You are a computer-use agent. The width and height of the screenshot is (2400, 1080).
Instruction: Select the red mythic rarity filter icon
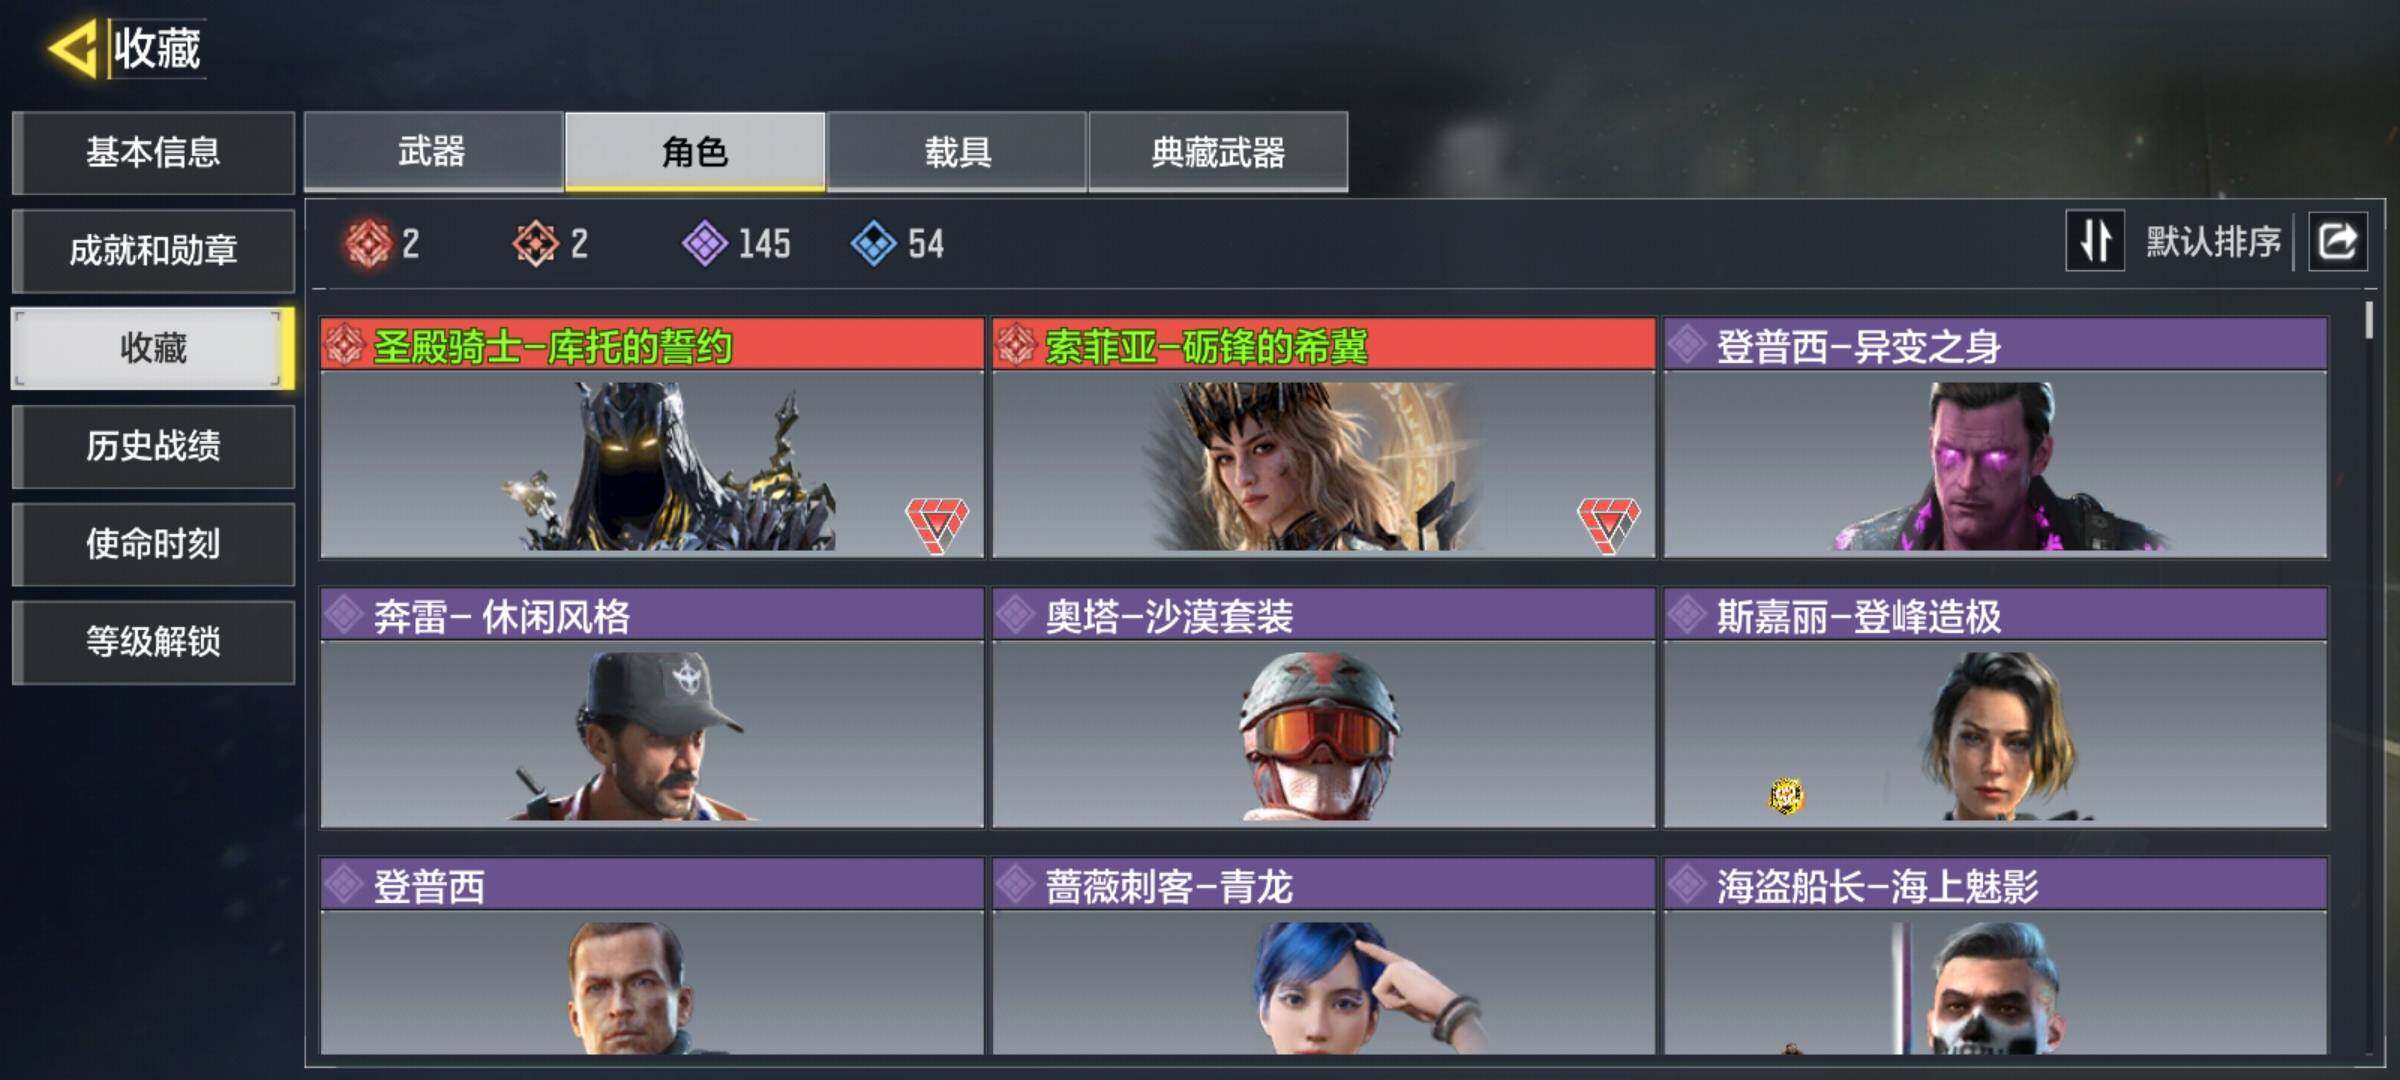point(368,243)
